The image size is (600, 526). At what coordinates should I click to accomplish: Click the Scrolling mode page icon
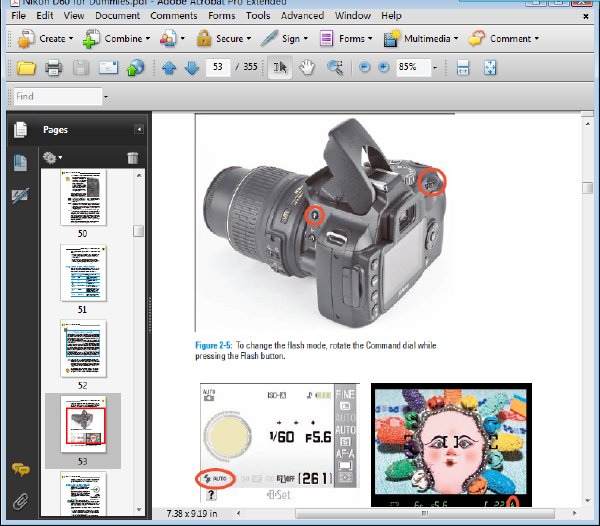[463, 67]
